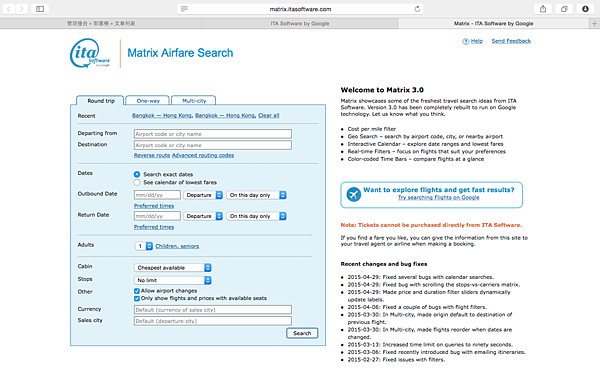
Task: Switch to Multi-city tab
Action: click(194, 101)
